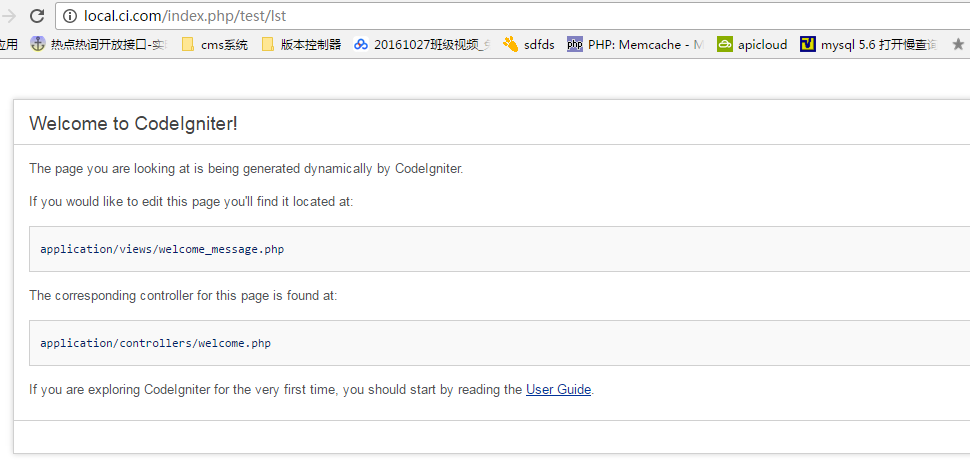Screen dimensions: 970x471
Task: Click the site info icon in address bar
Action: point(70,16)
